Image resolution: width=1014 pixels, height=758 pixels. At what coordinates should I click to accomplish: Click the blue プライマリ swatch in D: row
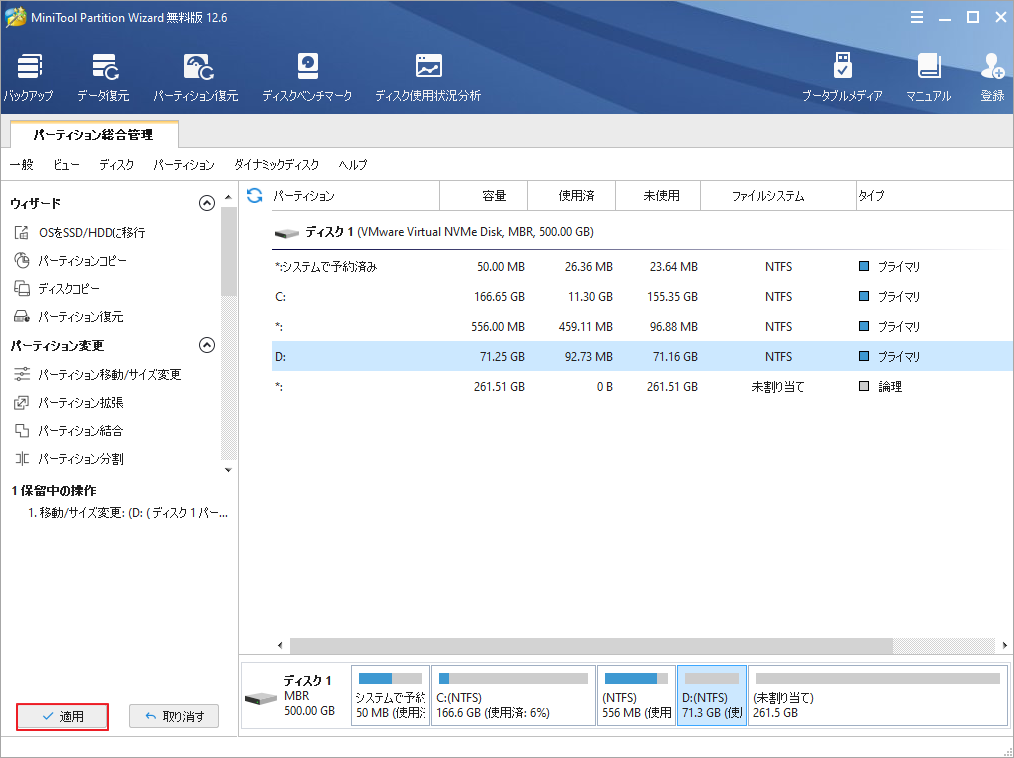pos(863,356)
